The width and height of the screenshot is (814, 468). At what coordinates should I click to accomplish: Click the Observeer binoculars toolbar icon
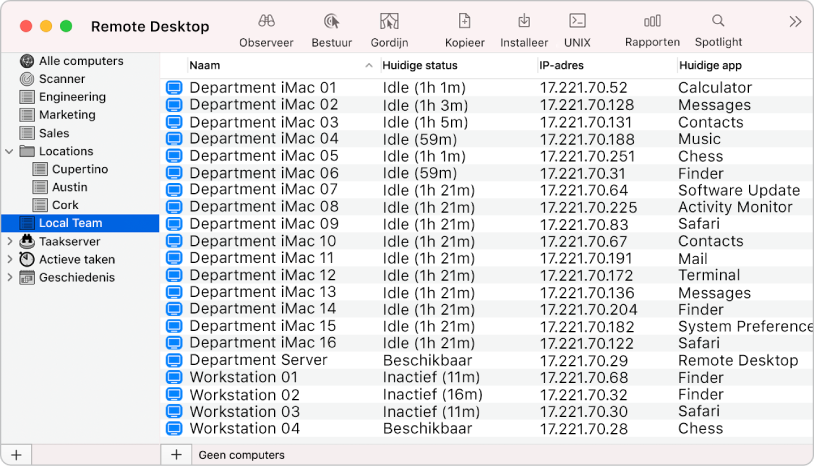point(266,21)
